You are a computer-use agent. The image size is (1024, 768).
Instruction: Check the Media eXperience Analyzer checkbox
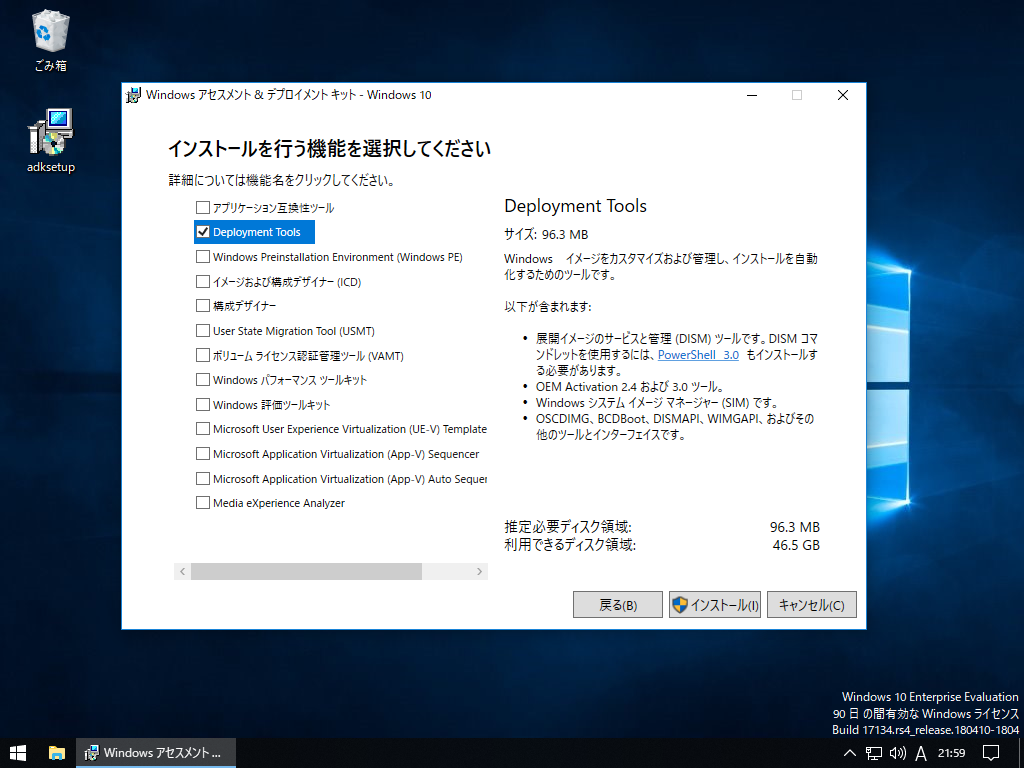(x=203, y=503)
